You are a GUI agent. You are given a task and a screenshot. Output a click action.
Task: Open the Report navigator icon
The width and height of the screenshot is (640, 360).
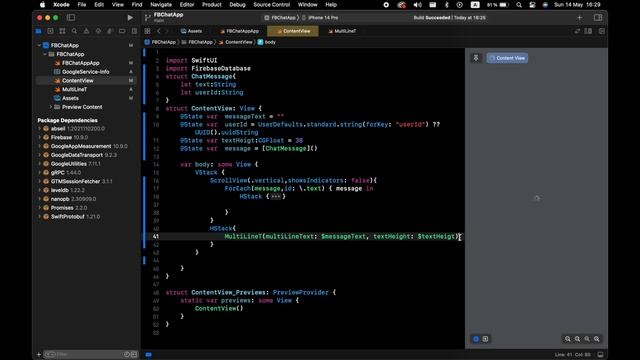click(134, 31)
